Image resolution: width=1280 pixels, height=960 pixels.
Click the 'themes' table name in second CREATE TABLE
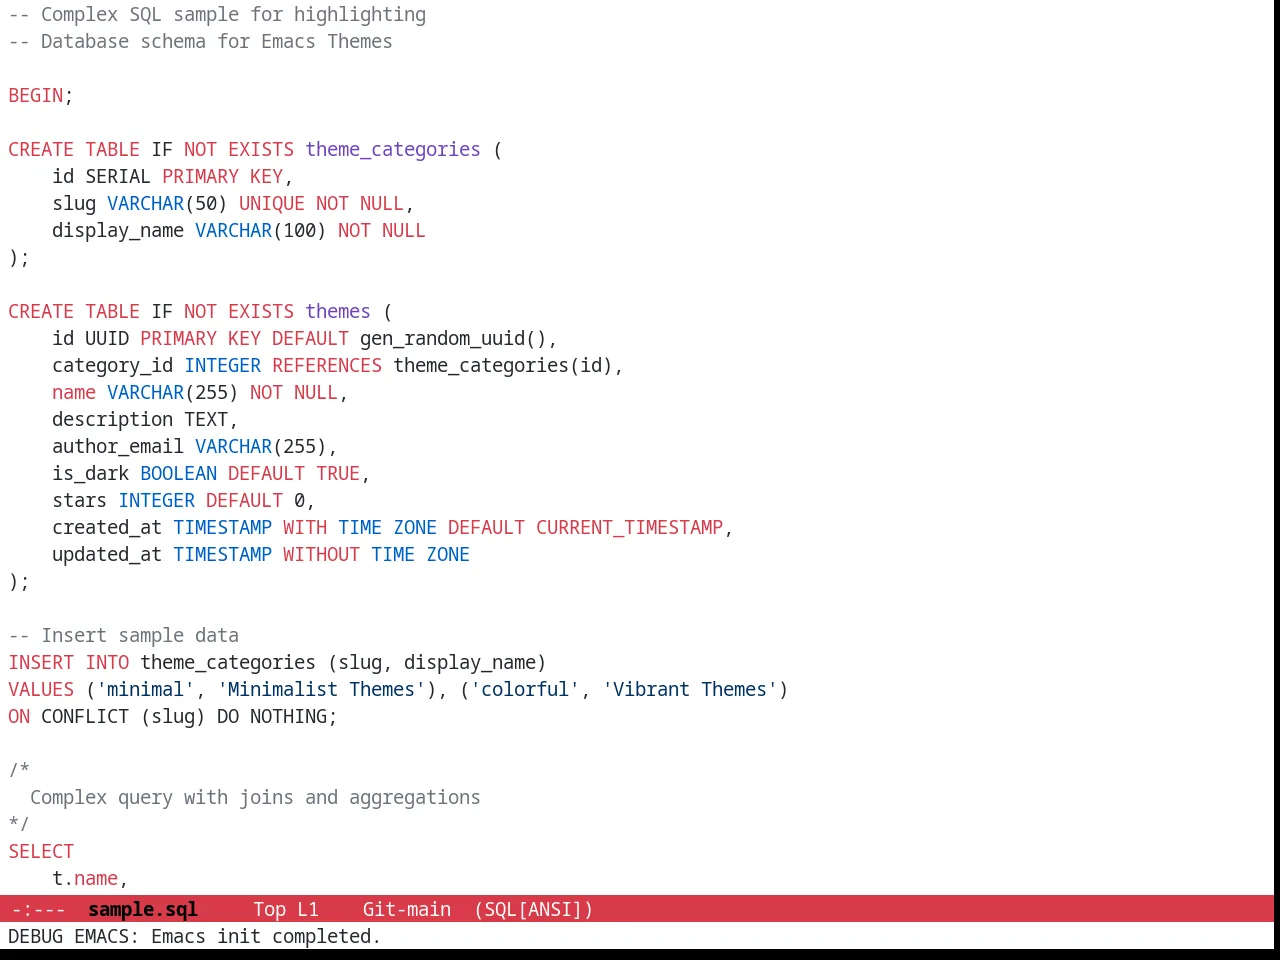coord(338,311)
